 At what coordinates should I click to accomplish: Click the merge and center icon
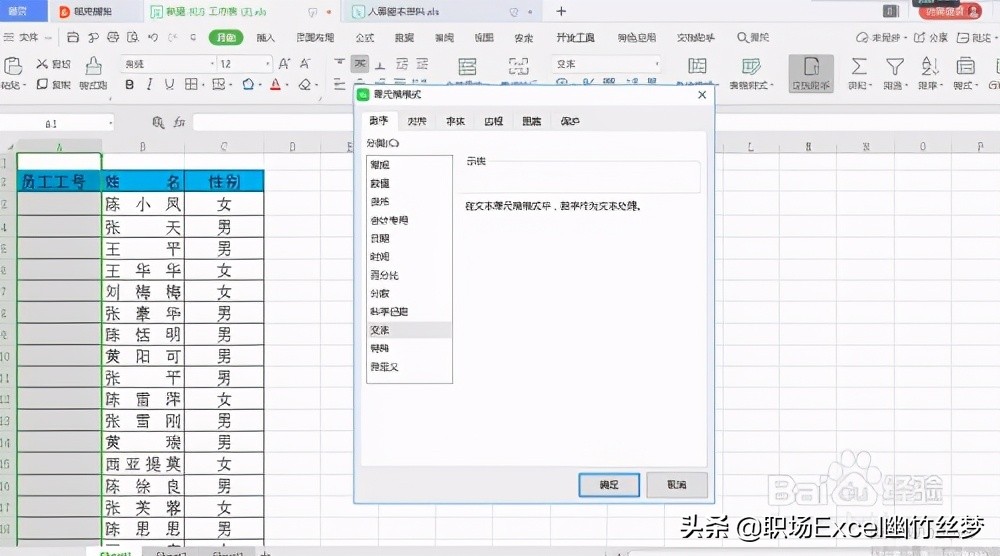click(x=467, y=66)
